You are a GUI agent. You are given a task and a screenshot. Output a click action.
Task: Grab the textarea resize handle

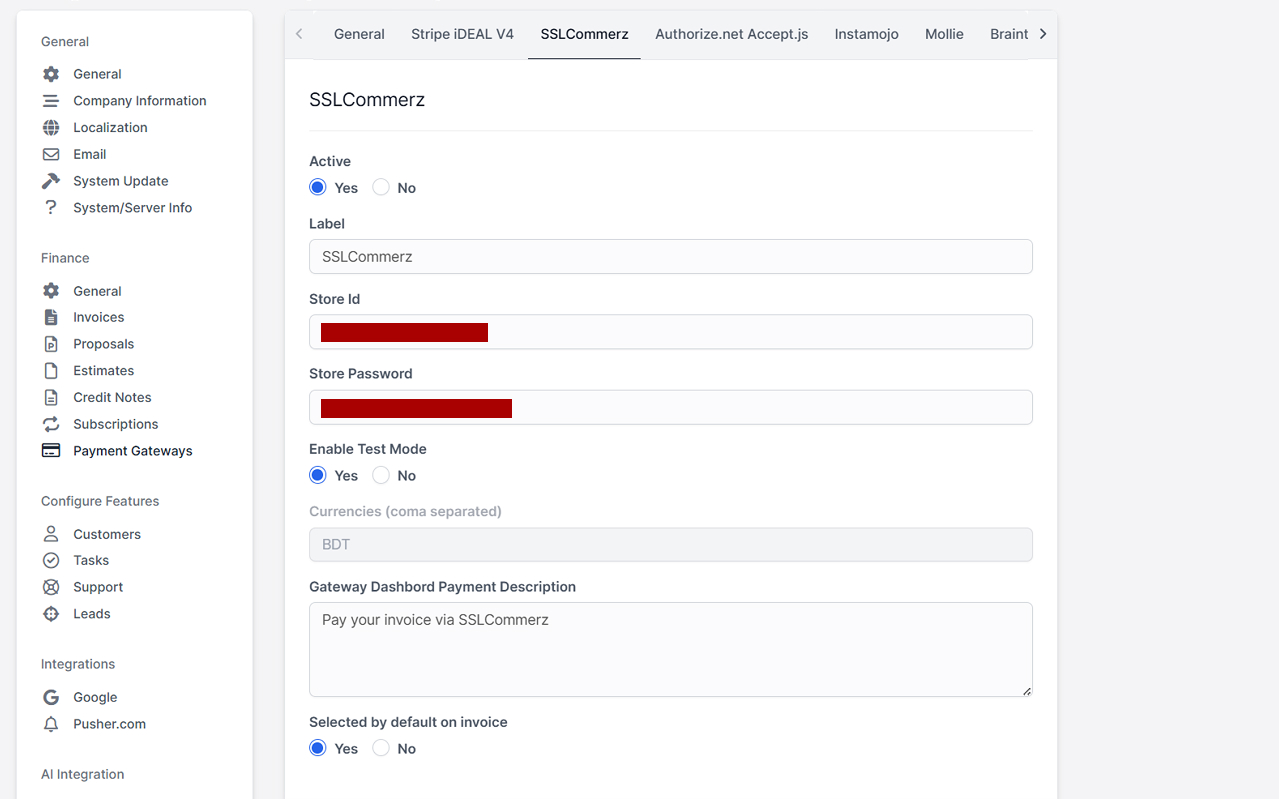1026,691
